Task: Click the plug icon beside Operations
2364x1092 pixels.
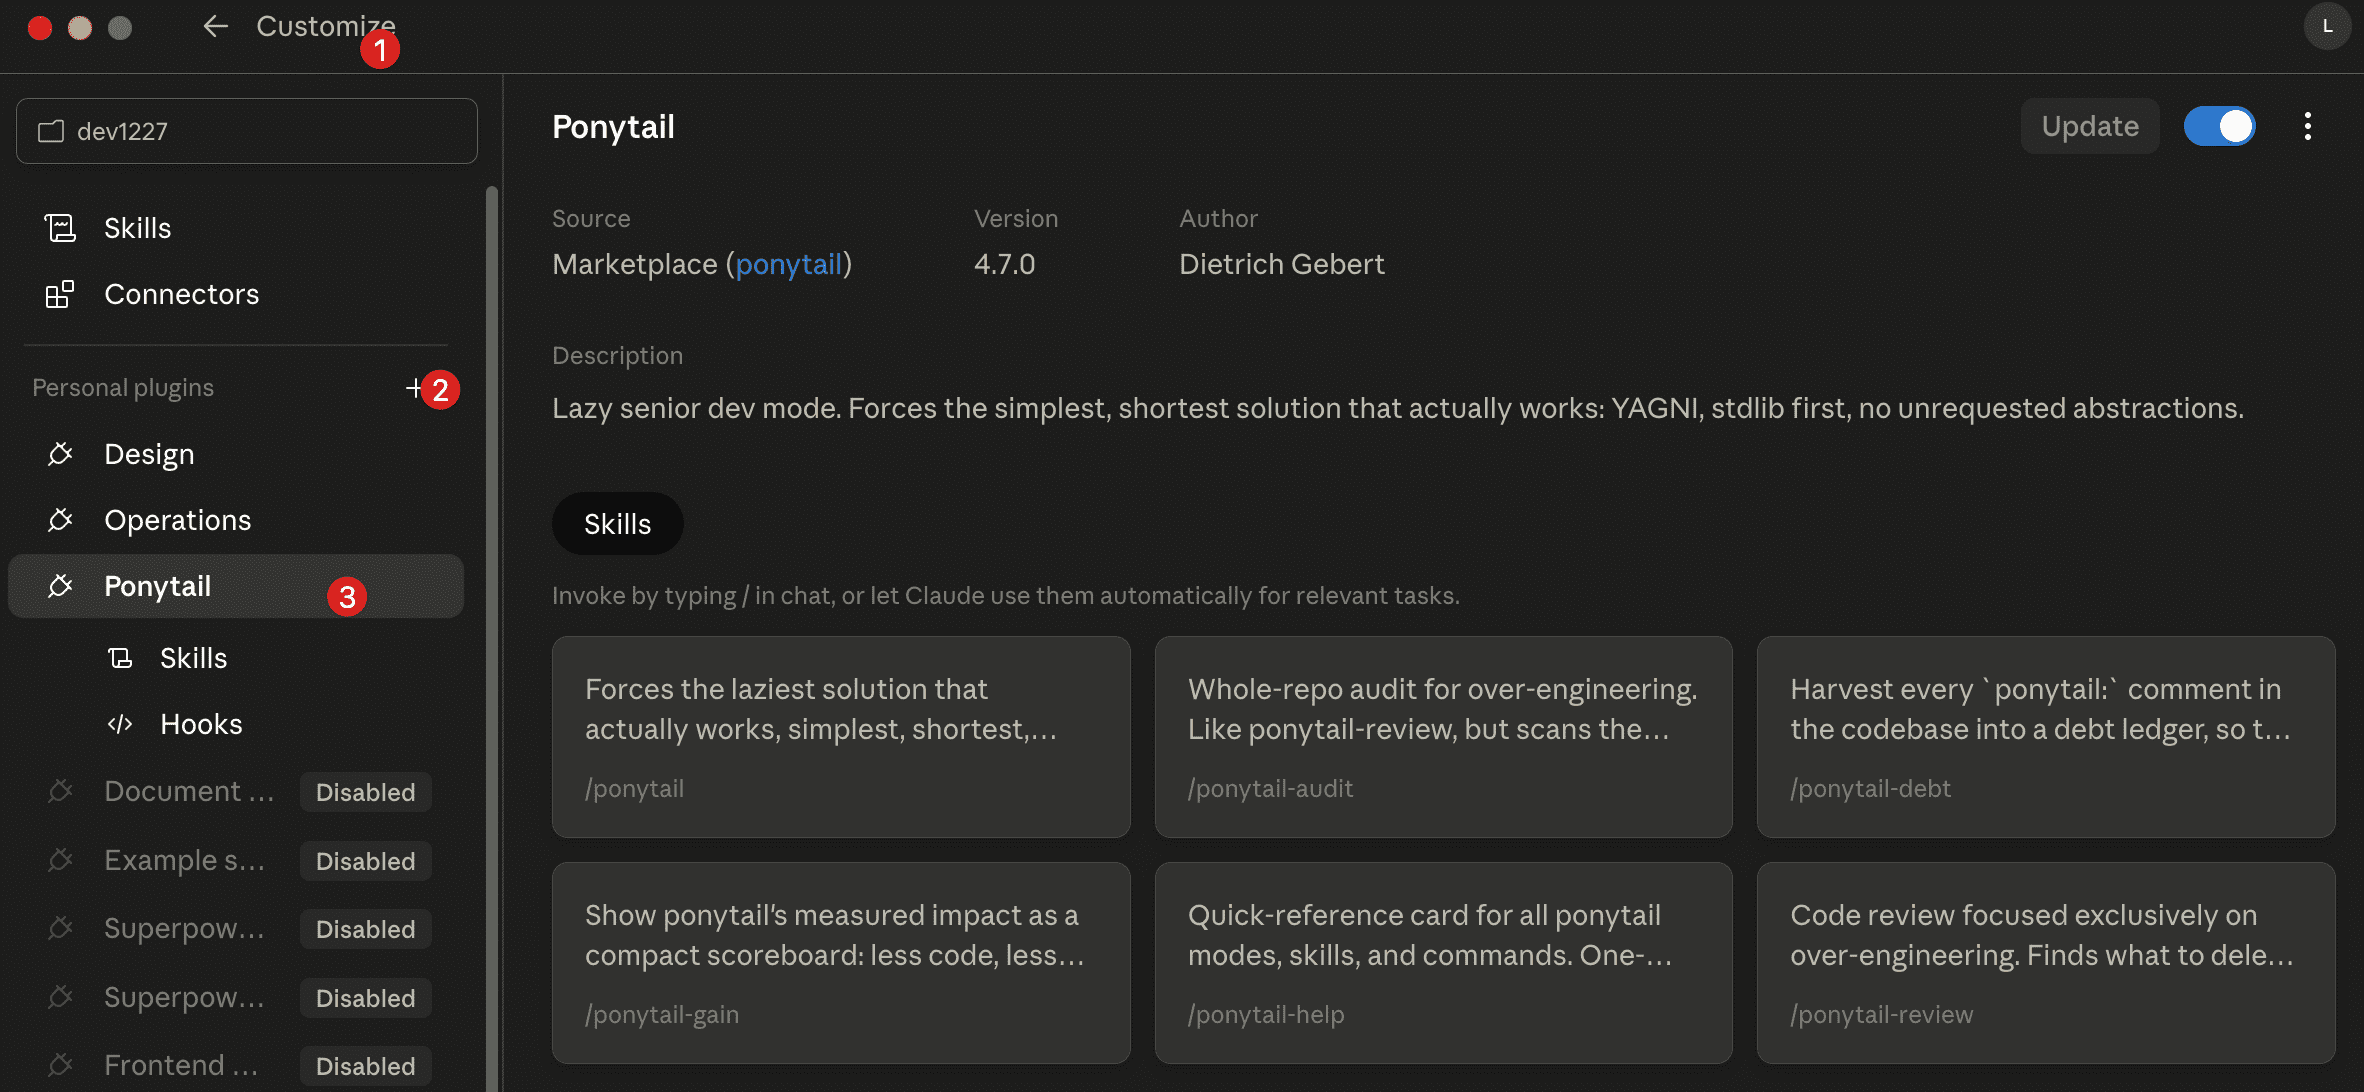Action: (x=60, y=520)
